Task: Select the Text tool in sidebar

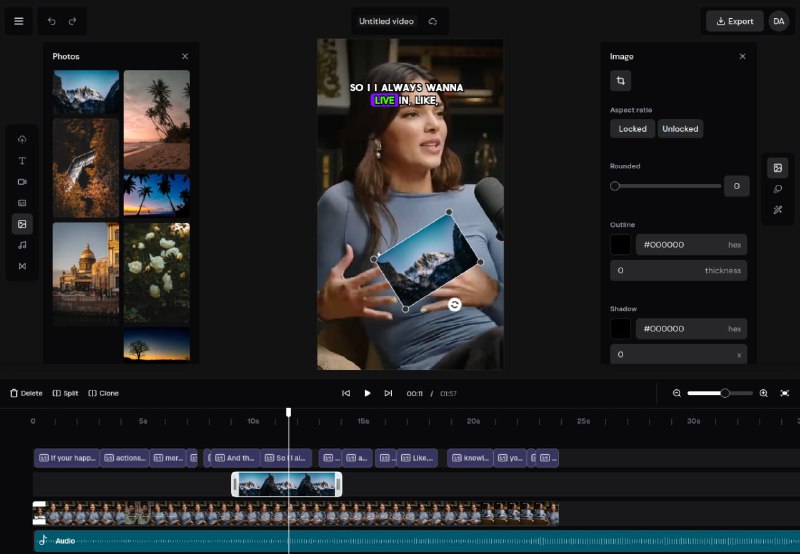Action: click(x=22, y=161)
